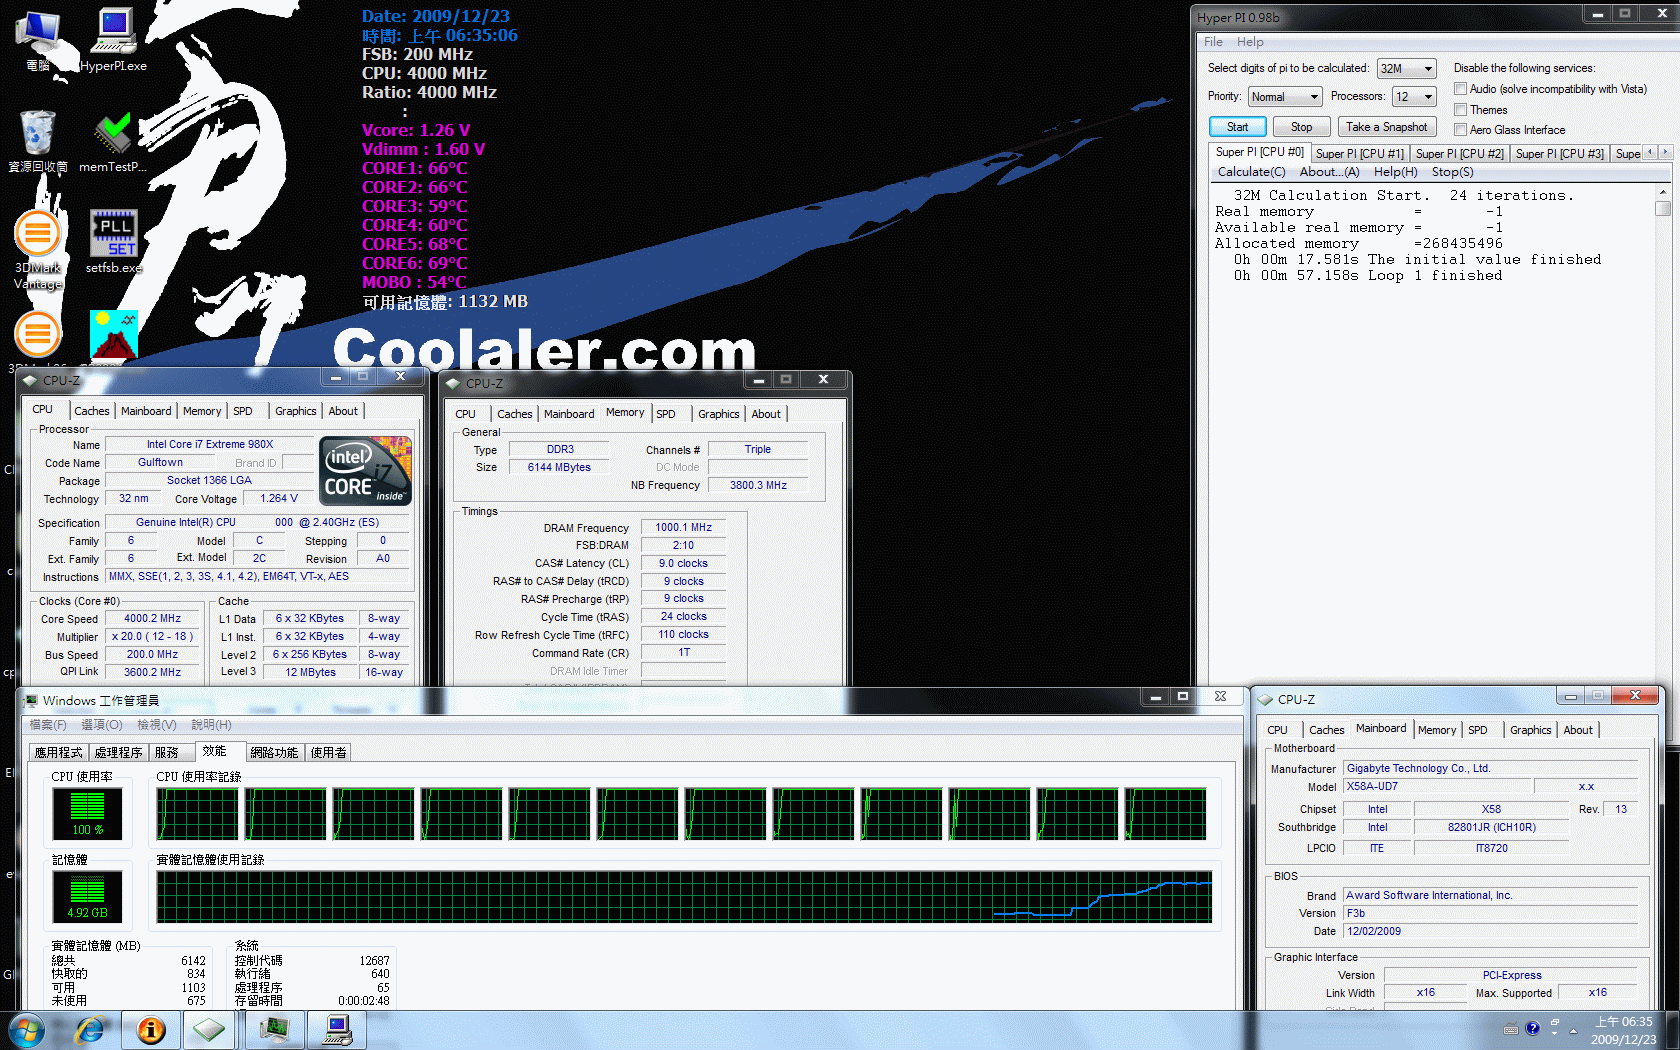1680x1050 pixels.
Task: Open the Processors 12 dropdown
Action: coord(1414,96)
